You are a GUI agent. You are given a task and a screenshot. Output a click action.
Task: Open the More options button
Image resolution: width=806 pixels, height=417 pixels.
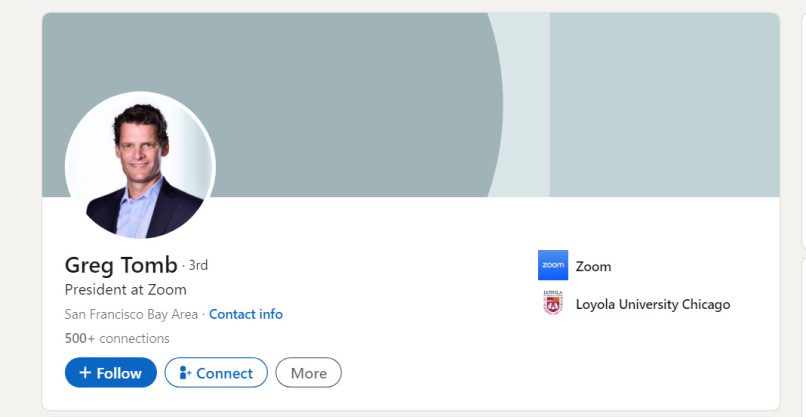[x=308, y=373]
